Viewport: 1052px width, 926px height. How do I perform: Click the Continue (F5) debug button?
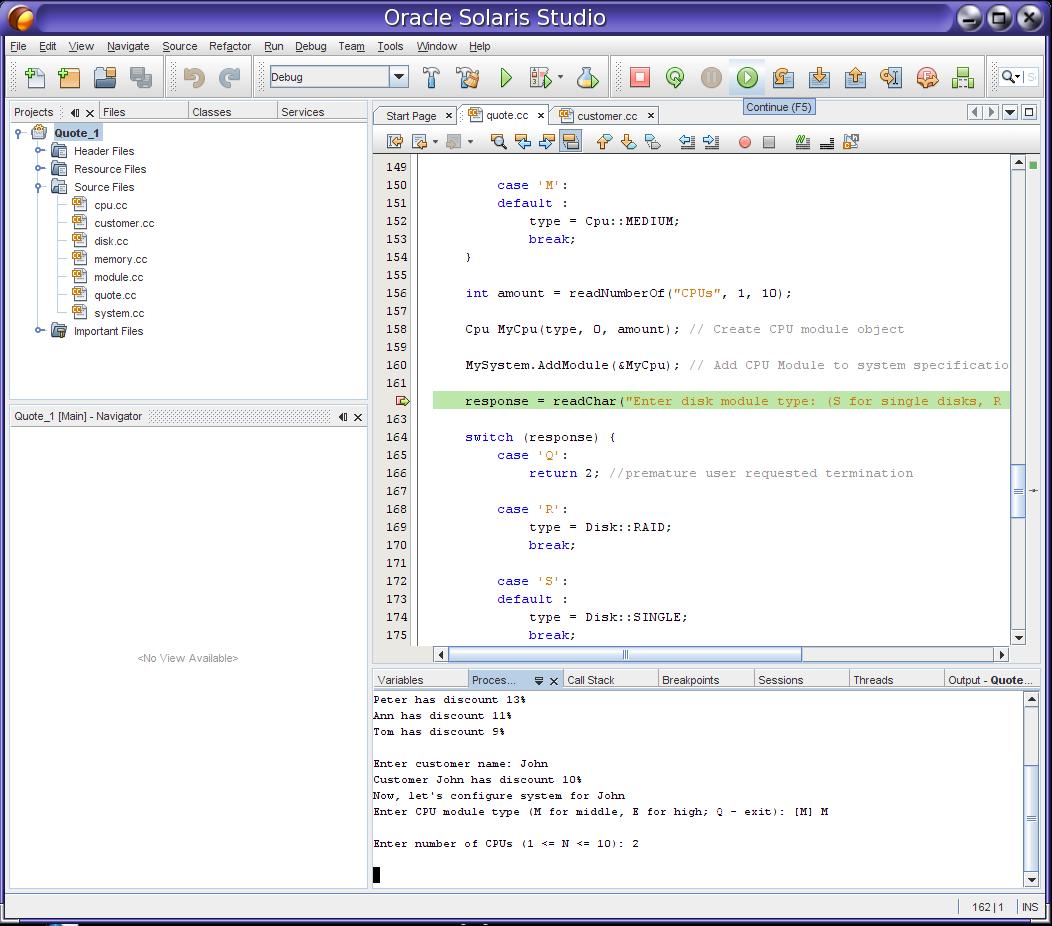(x=747, y=77)
